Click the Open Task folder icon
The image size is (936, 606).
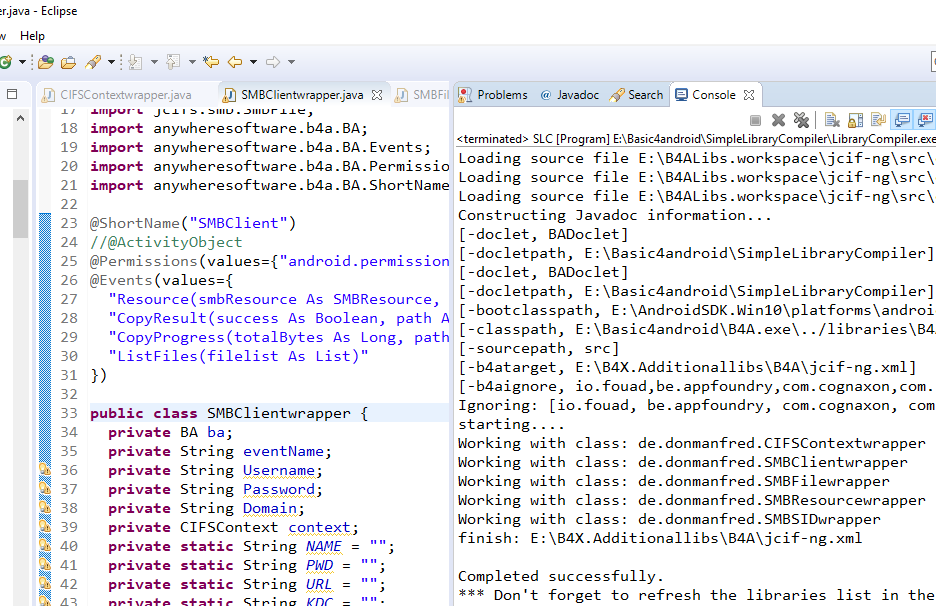68,62
